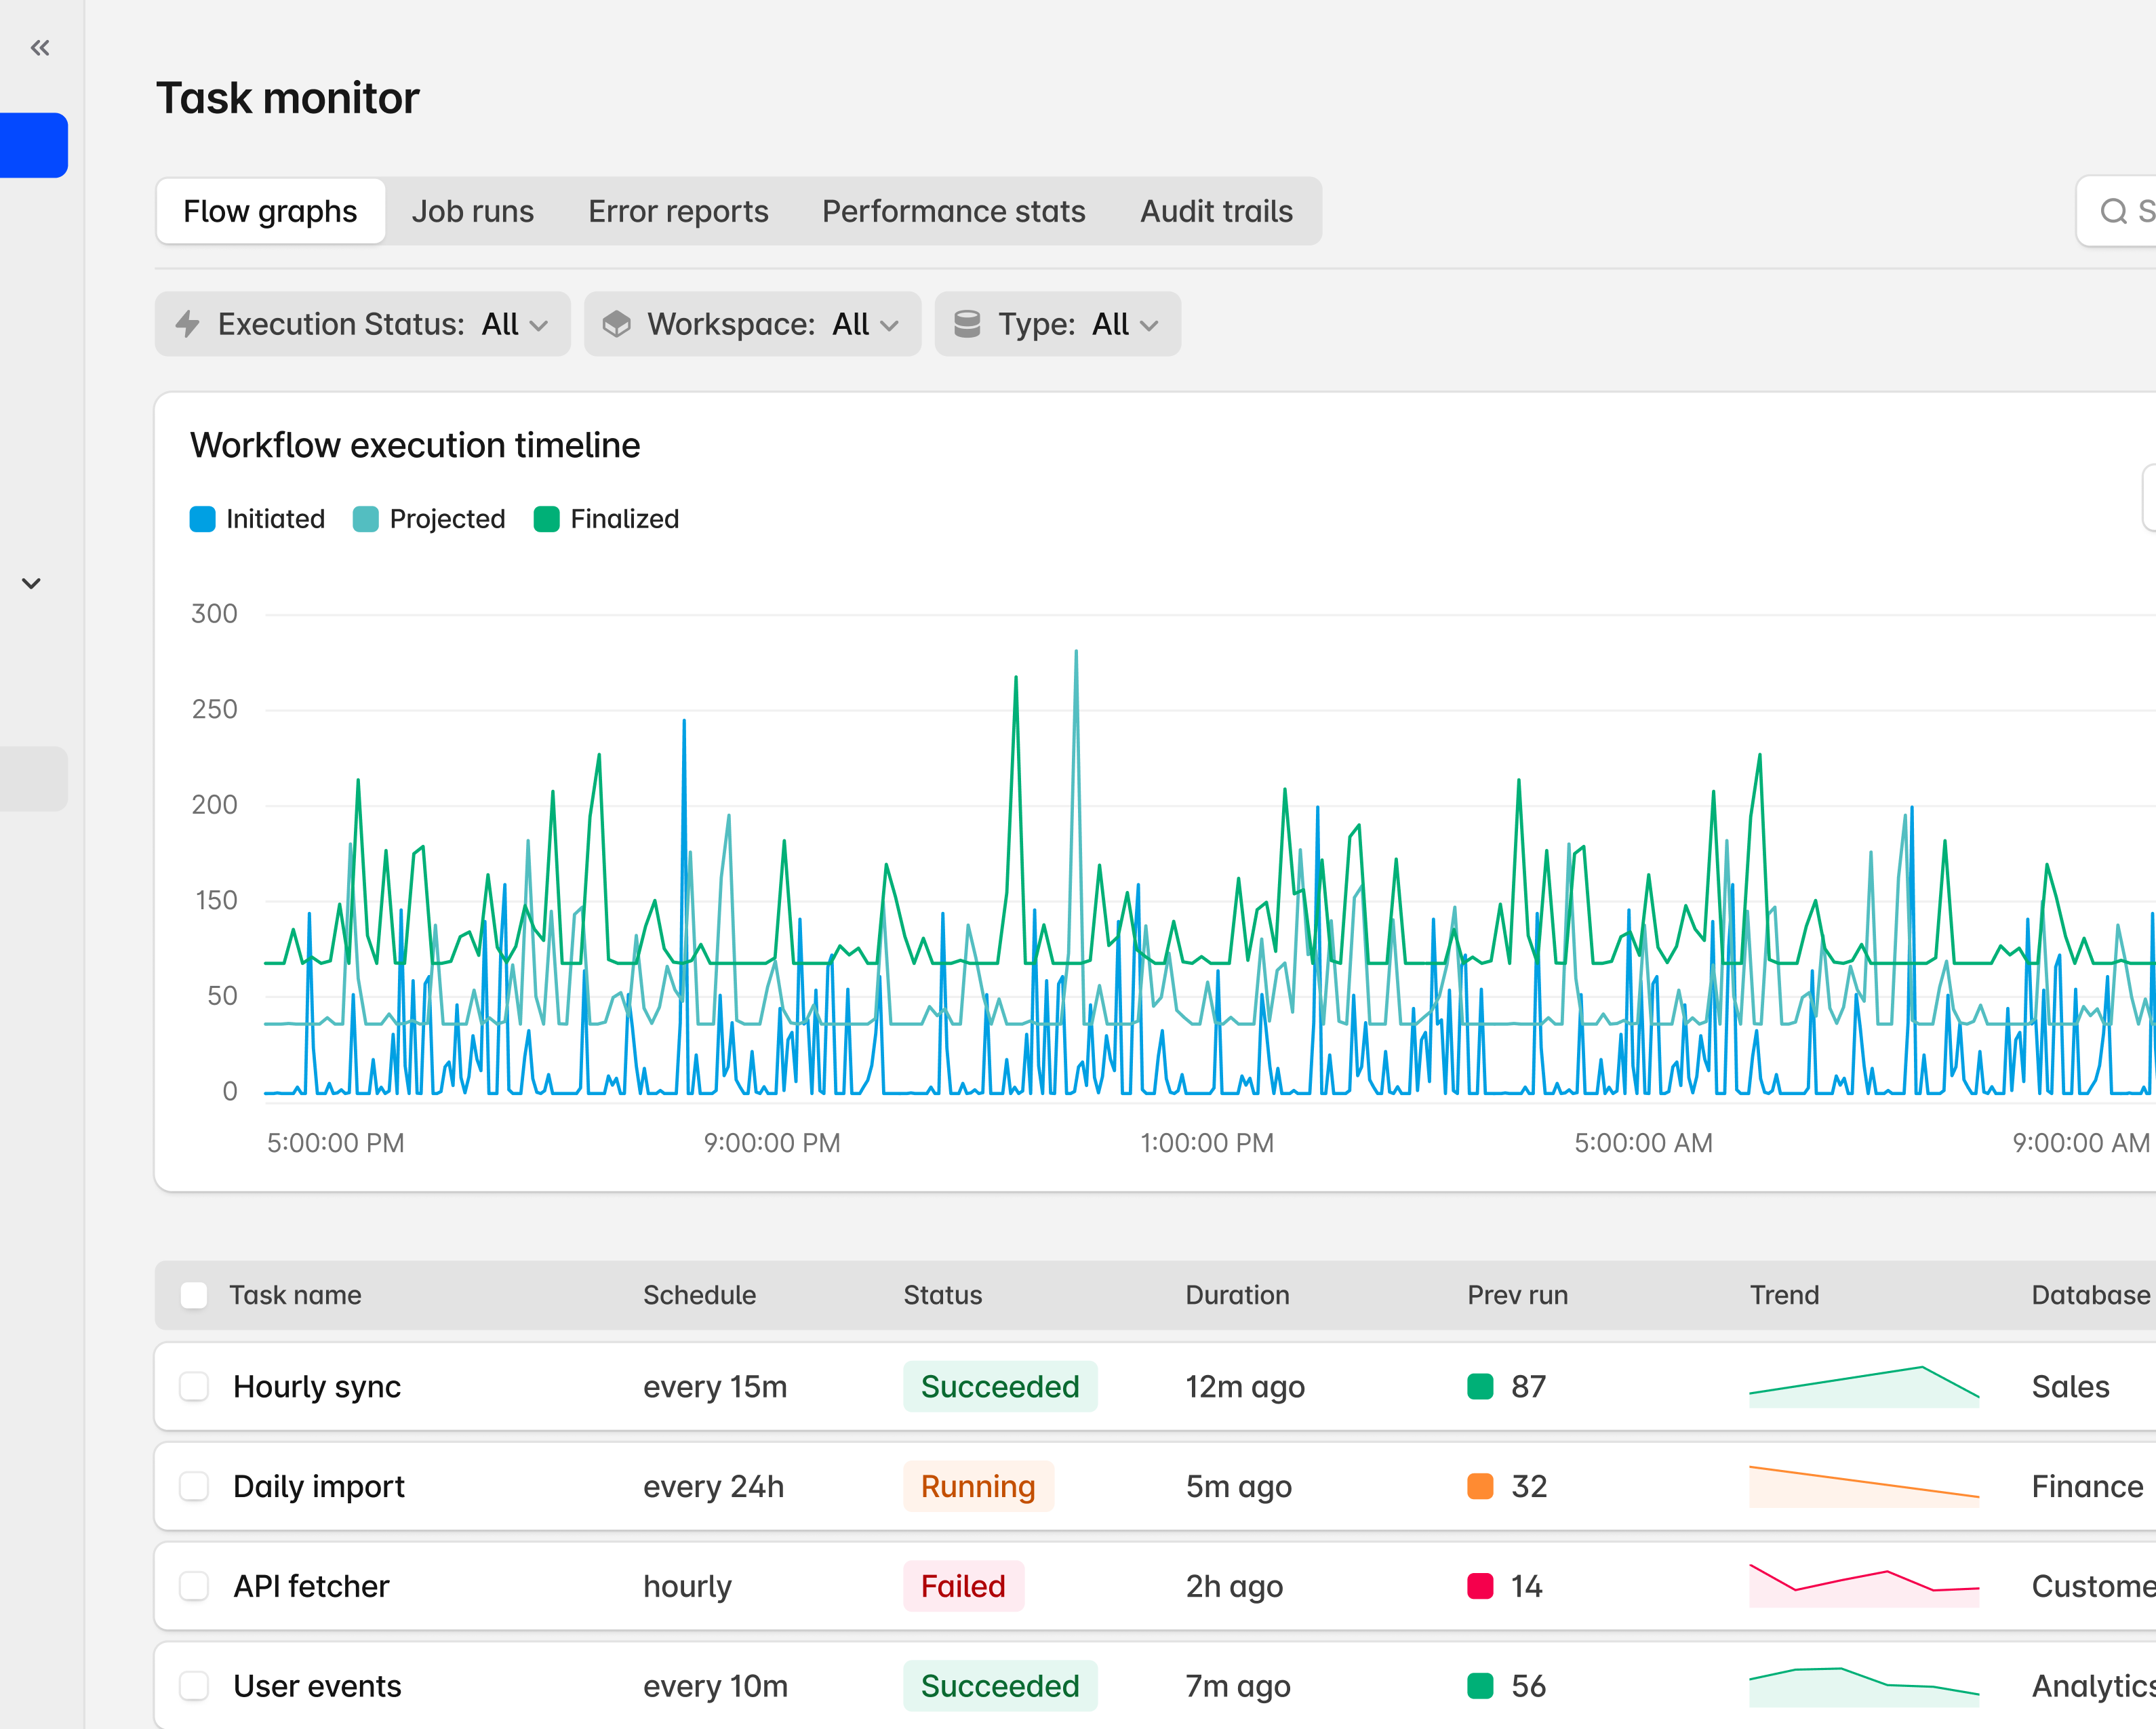Viewport: 2156px width, 1729px height.
Task: Check the Hourly sync row checkbox
Action: (194, 1387)
